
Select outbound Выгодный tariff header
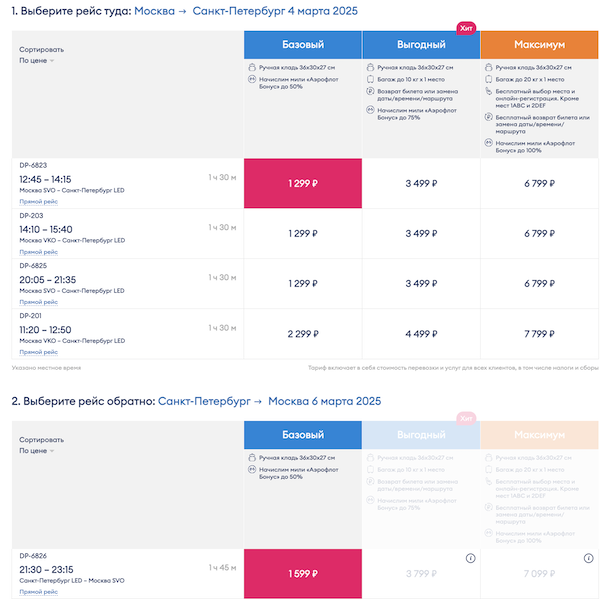click(420, 45)
